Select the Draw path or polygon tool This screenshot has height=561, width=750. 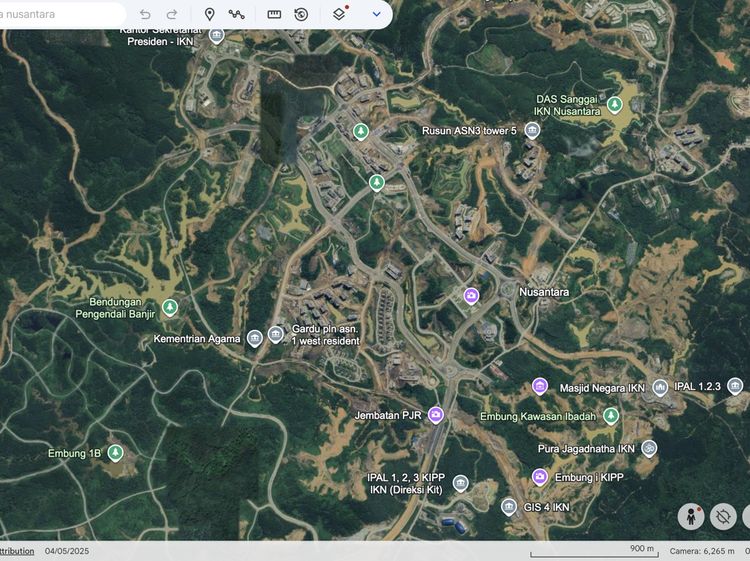(237, 14)
